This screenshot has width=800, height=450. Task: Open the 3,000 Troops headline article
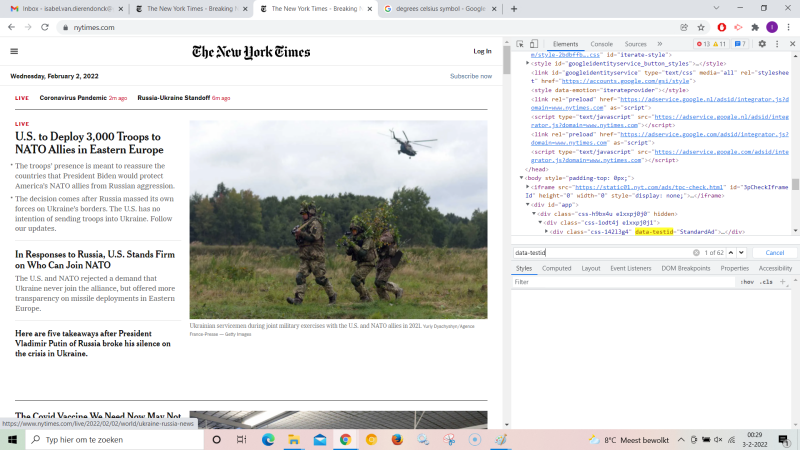[89, 143]
